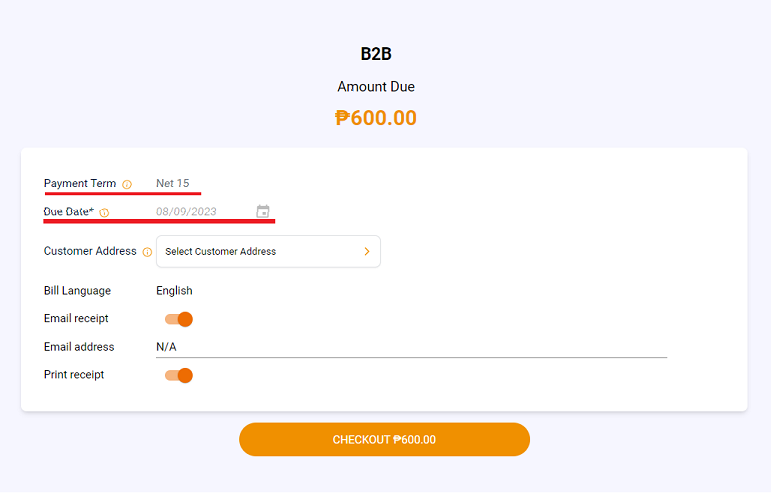Click the Customer Address info icon
Viewport: 771px width, 499px height.
147,252
